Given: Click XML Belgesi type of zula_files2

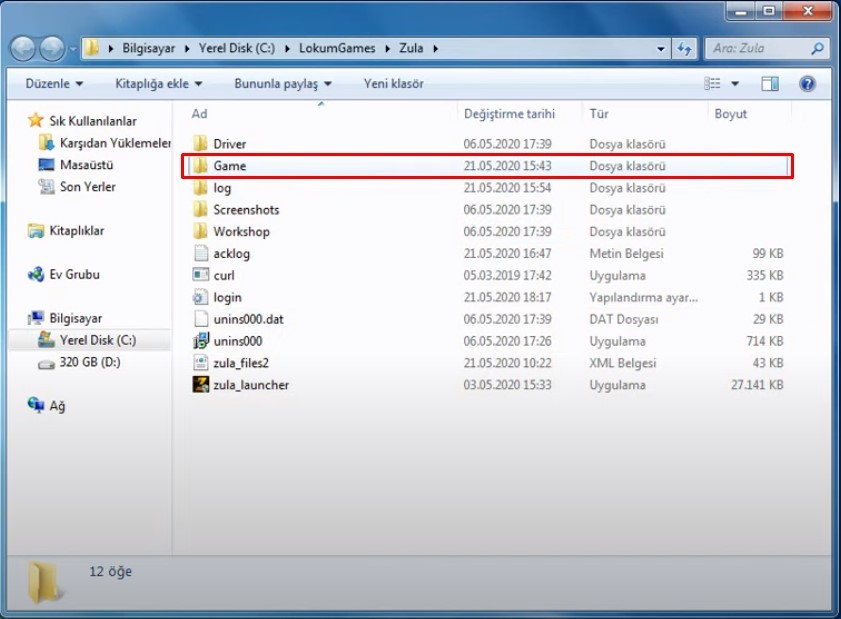Looking at the screenshot, I should click(x=623, y=363).
